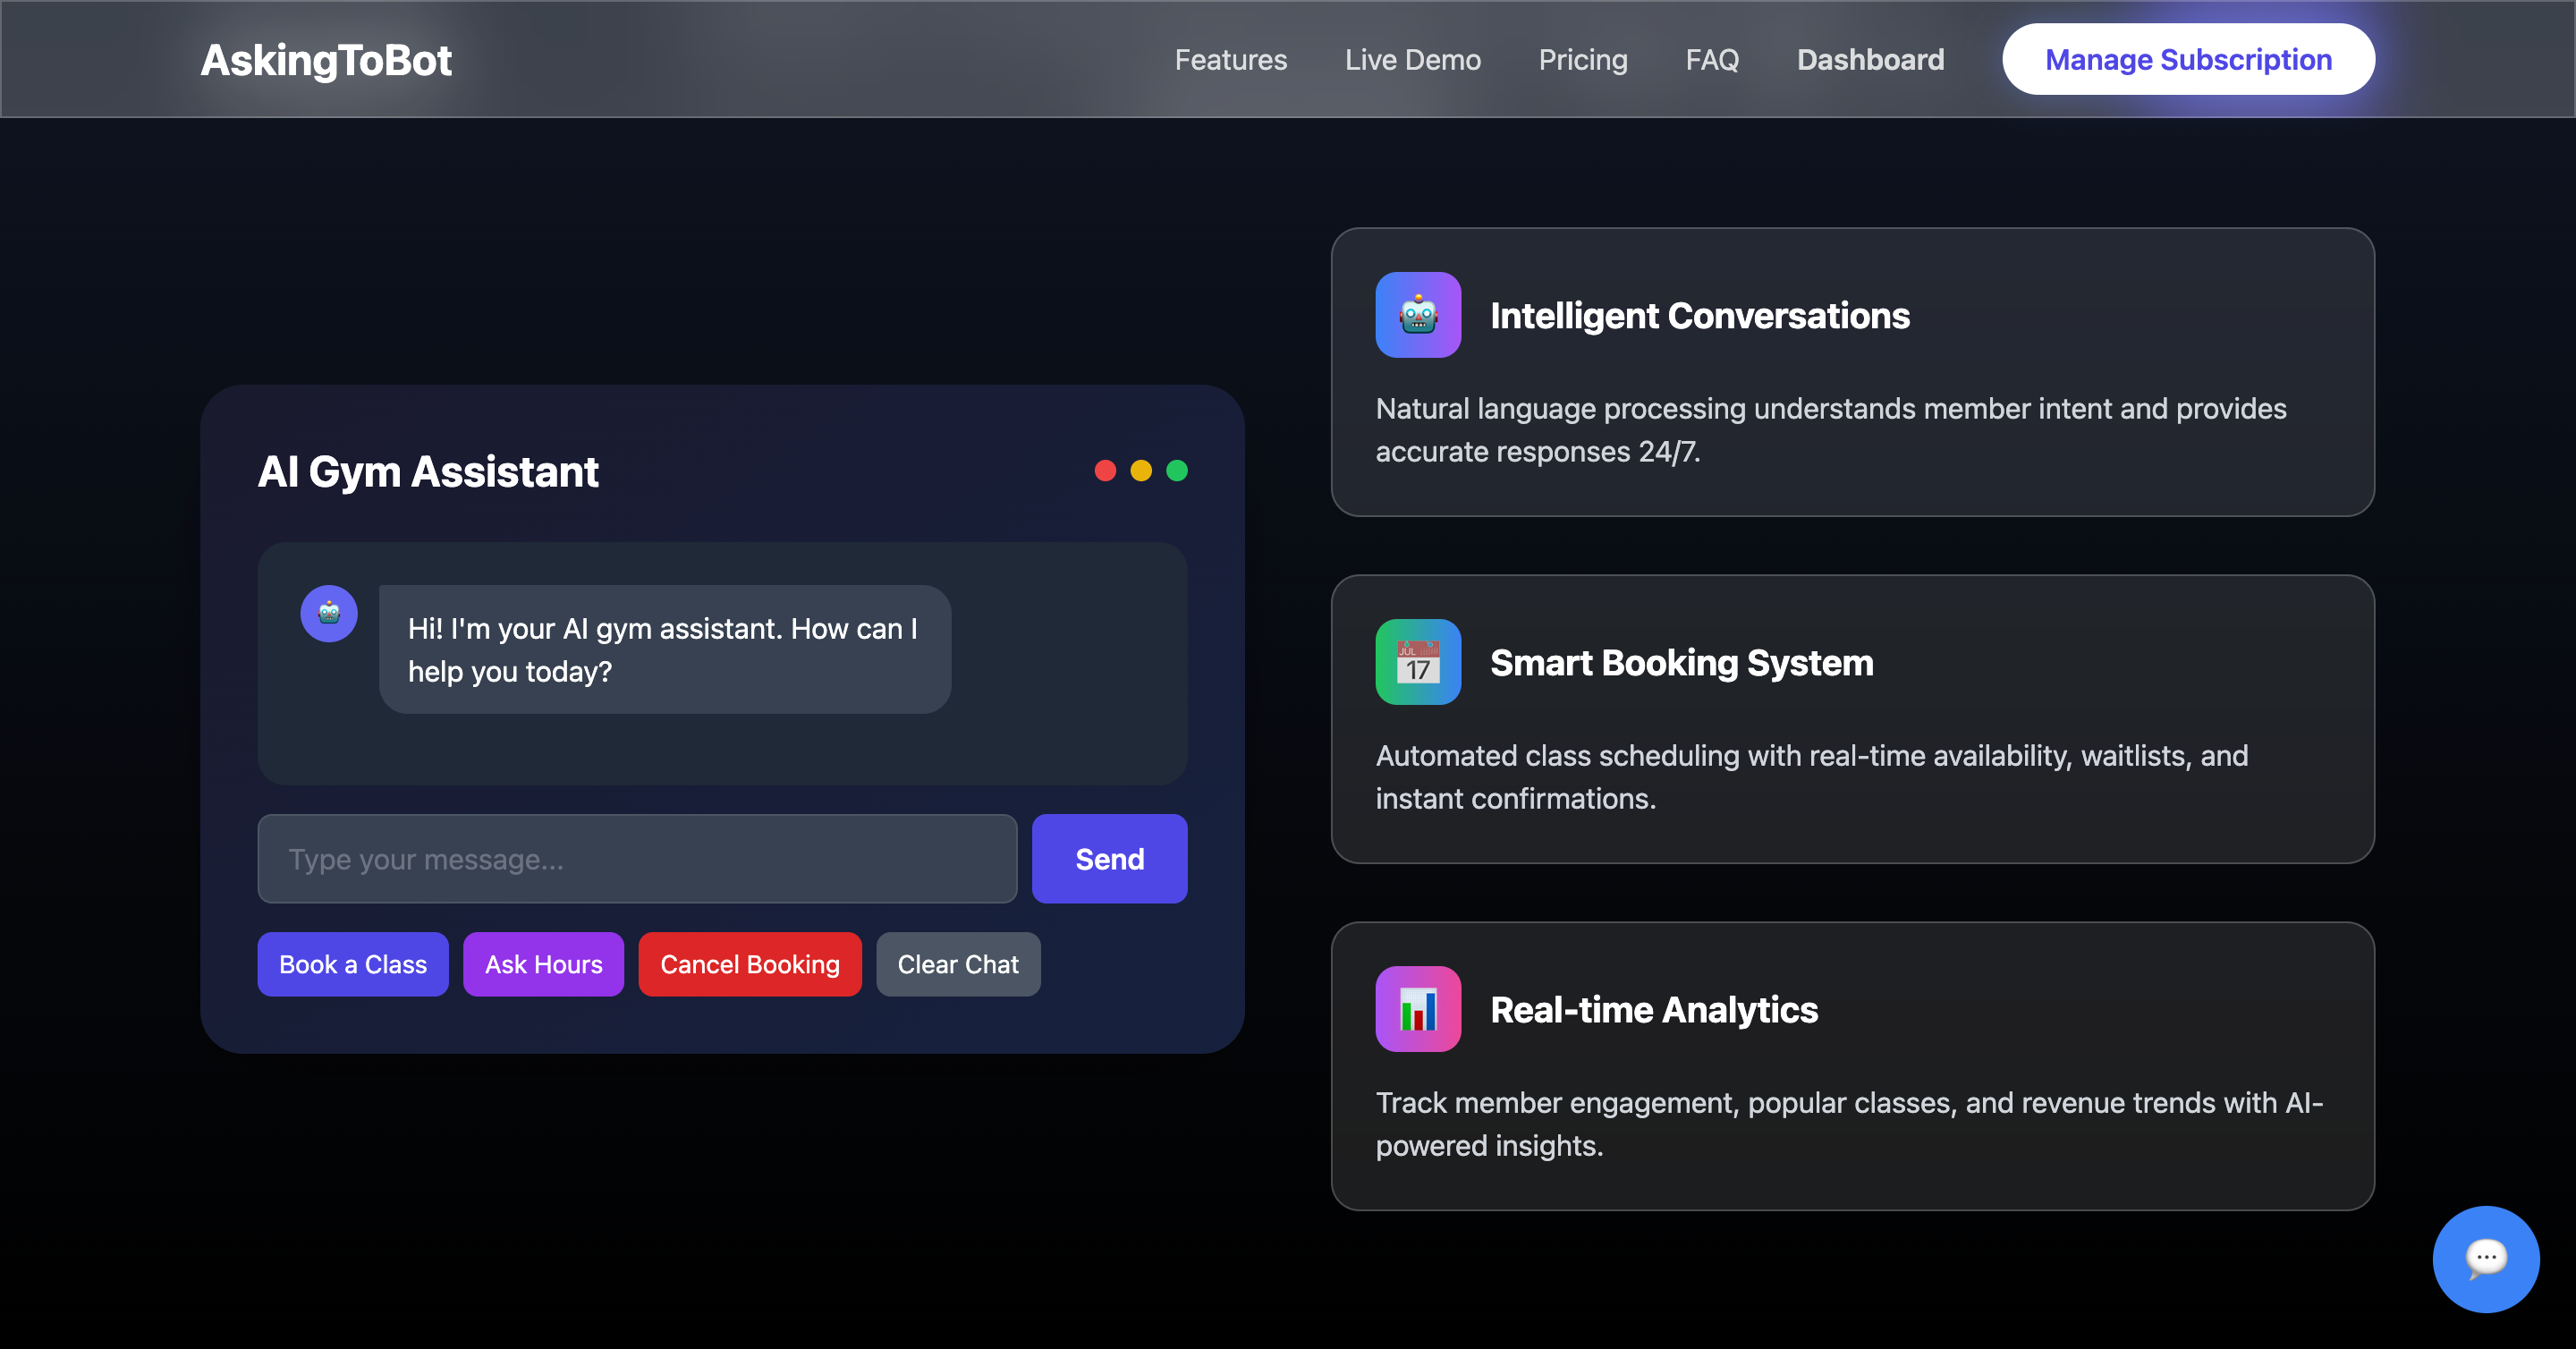Click the yellow dot in AI Gym Assistant header

click(1141, 471)
